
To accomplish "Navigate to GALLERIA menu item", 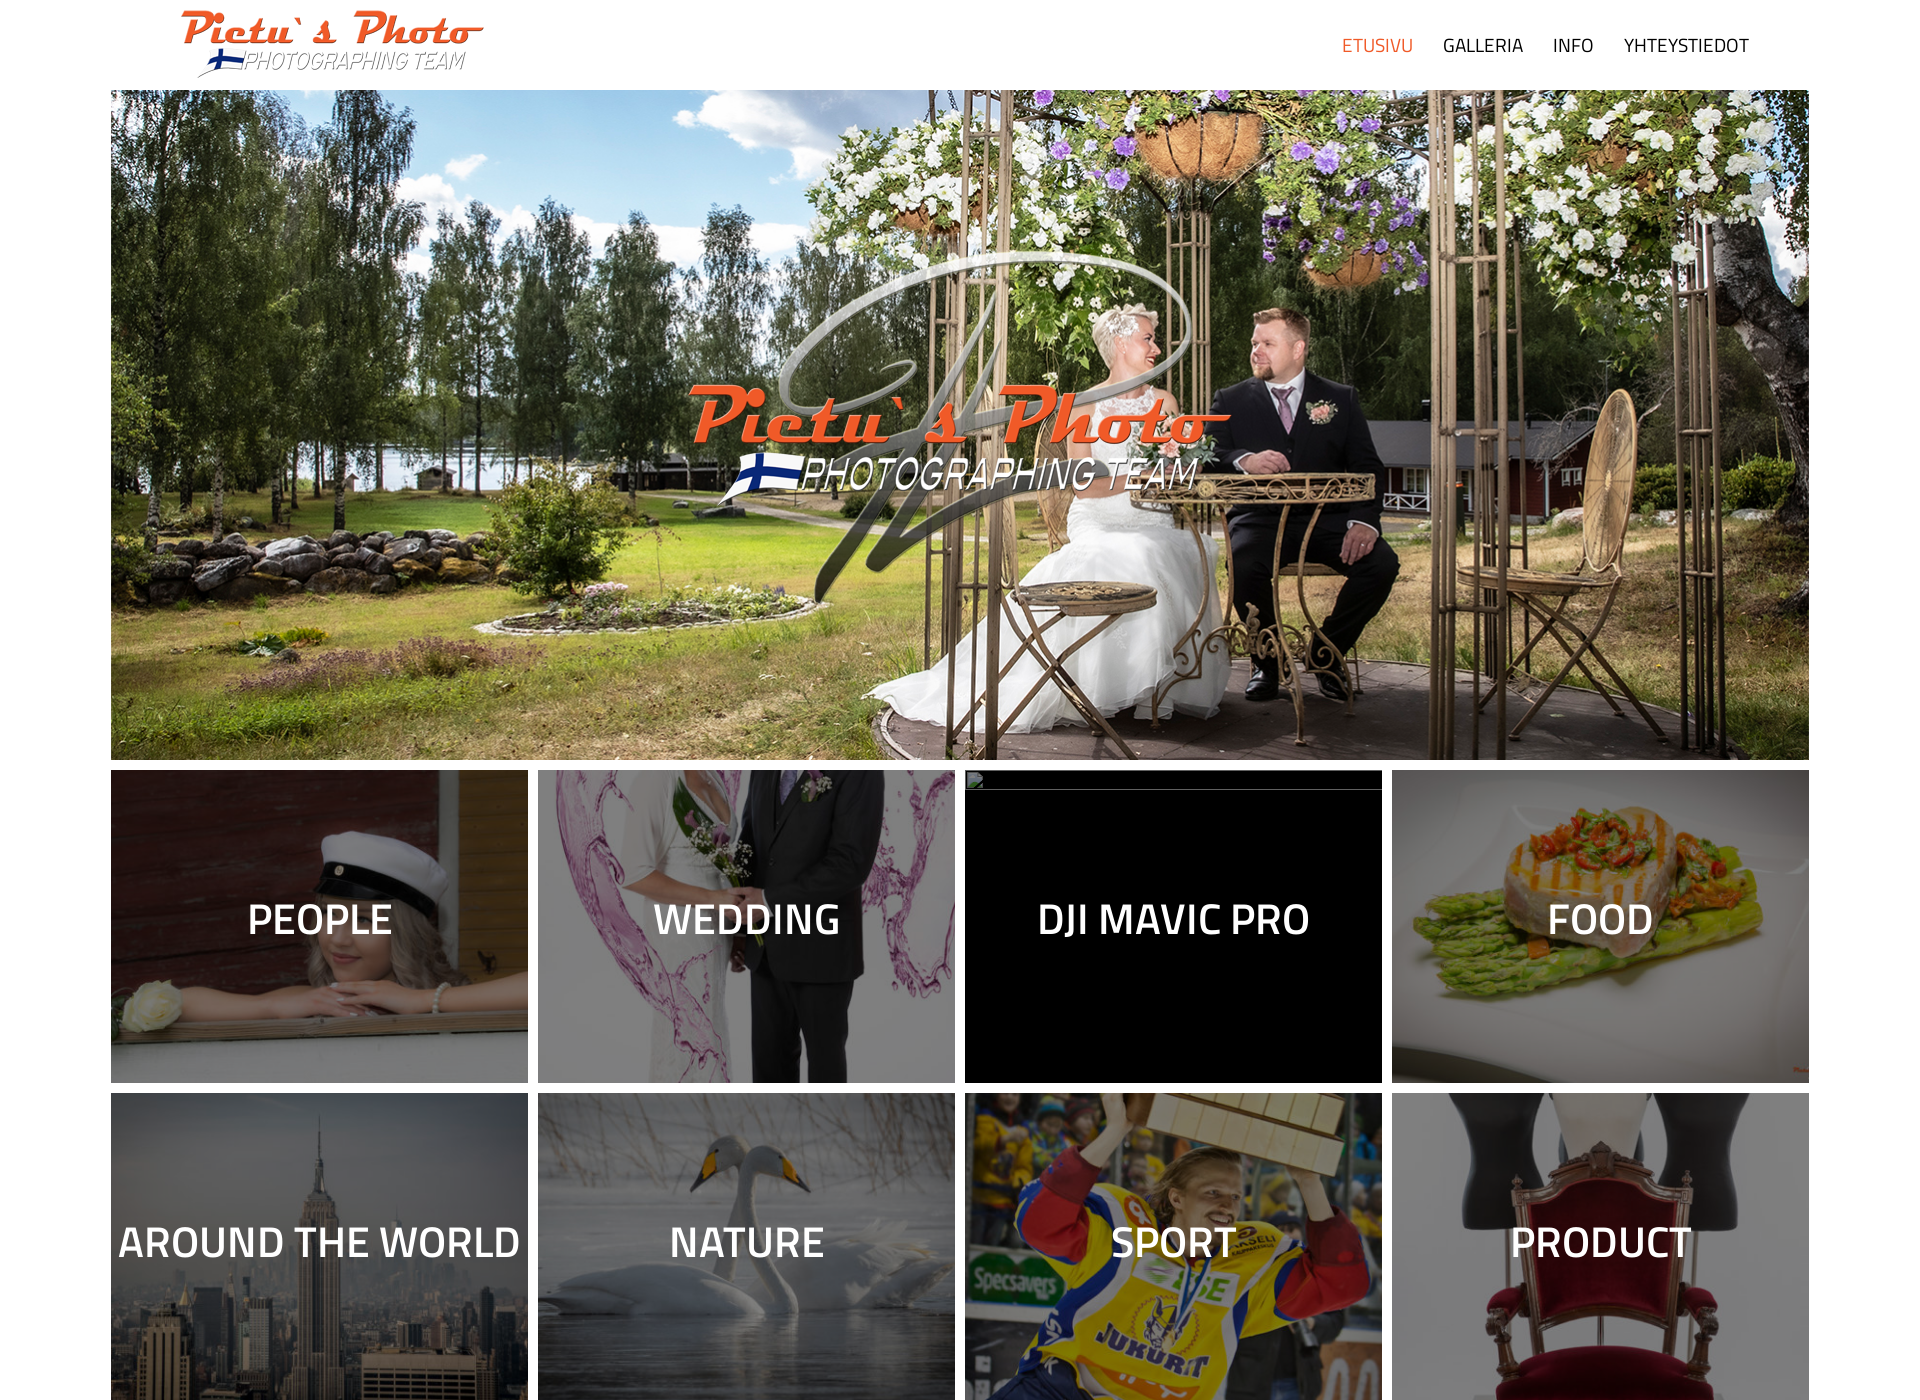I will [x=1482, y=45].
